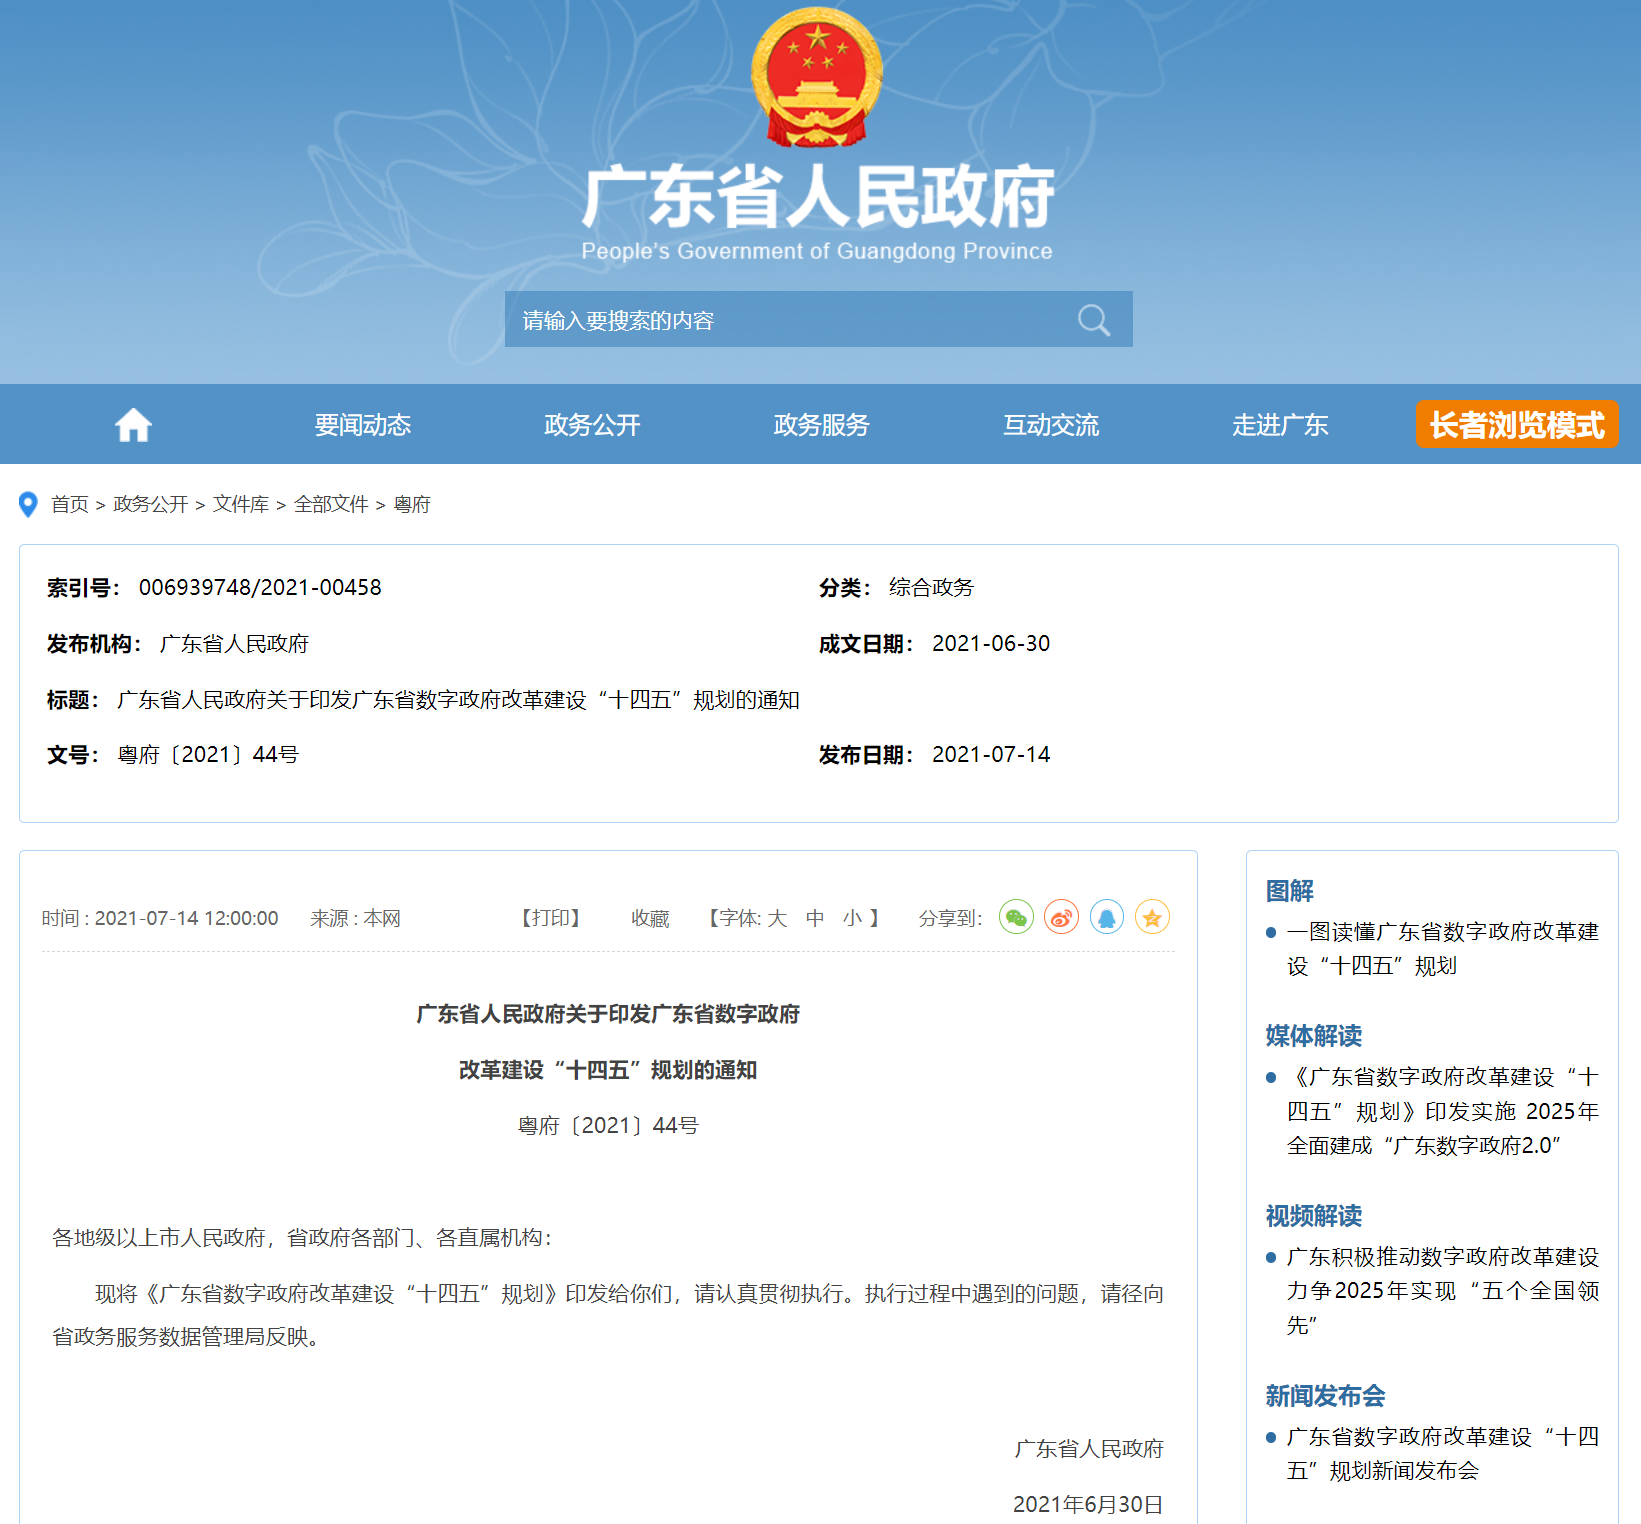Open the 一图读懂 infographic link
This screenshot has width=1641, height=1524.
[x=1442, y=948]
